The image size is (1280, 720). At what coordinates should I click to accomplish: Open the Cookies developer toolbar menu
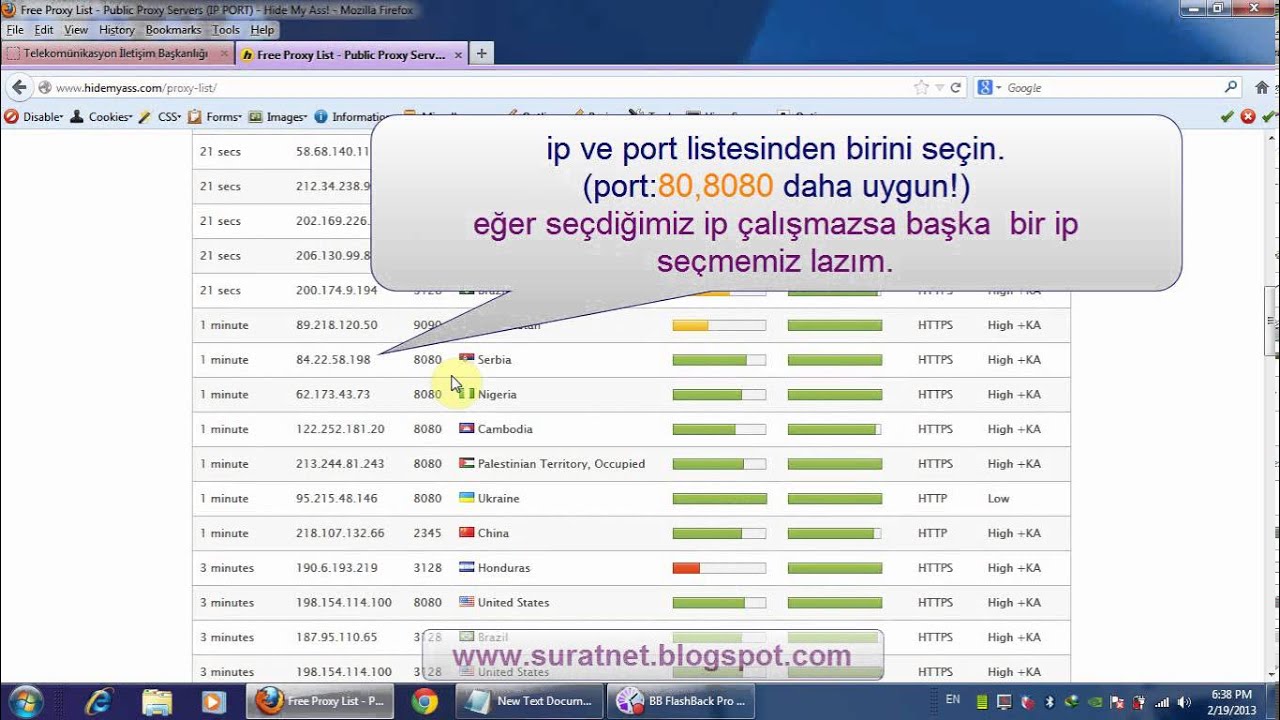[x=102, y=117]
